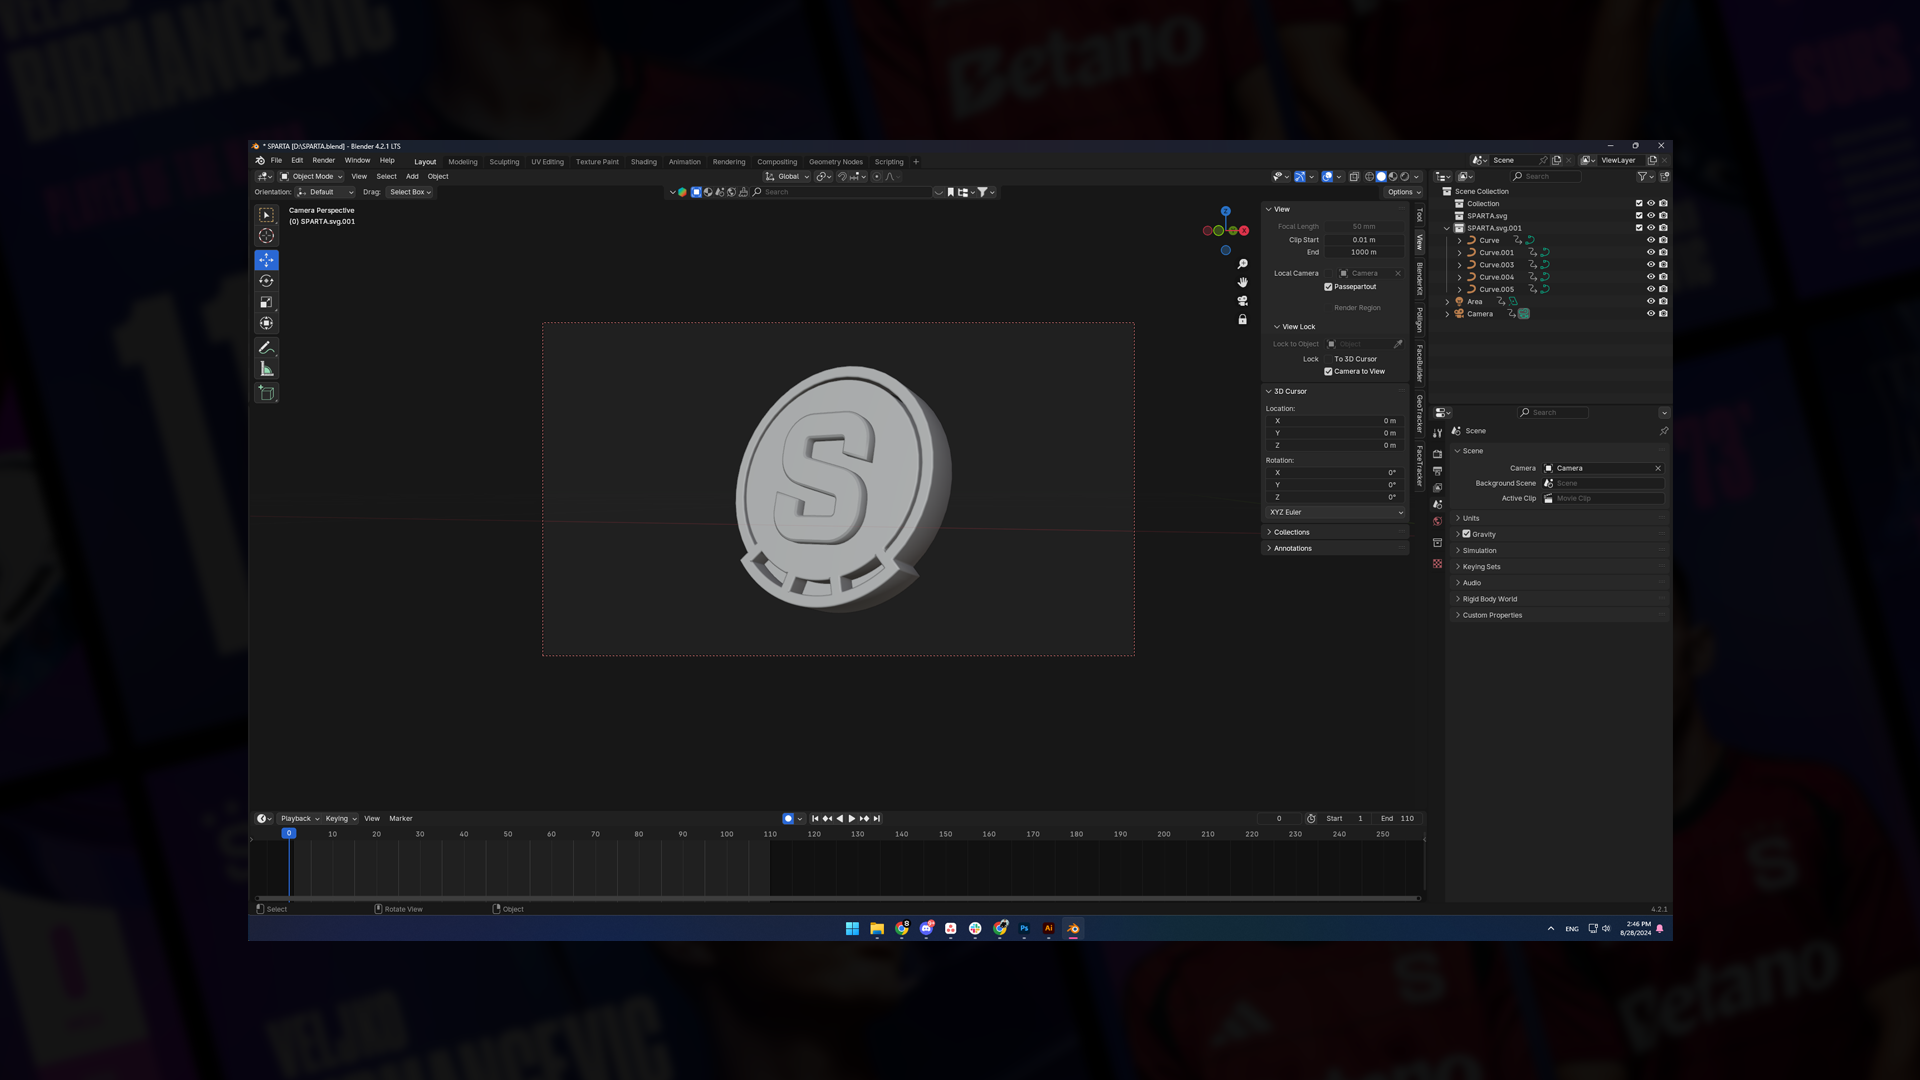Open the Object Mode dropdown
The width and height of the screenshot is (1920, 1080).
(x=312, y=177)
